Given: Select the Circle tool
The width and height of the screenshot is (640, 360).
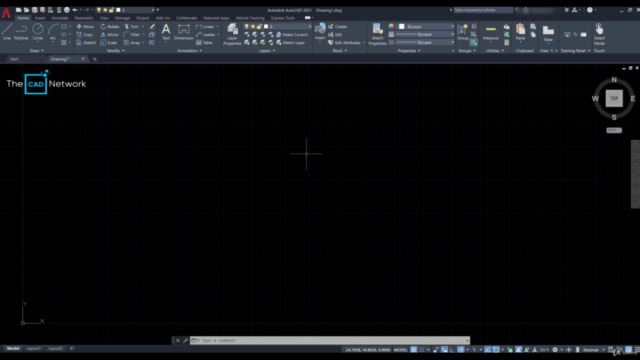Looking at the screenshot, I should [x=38, y=32].
